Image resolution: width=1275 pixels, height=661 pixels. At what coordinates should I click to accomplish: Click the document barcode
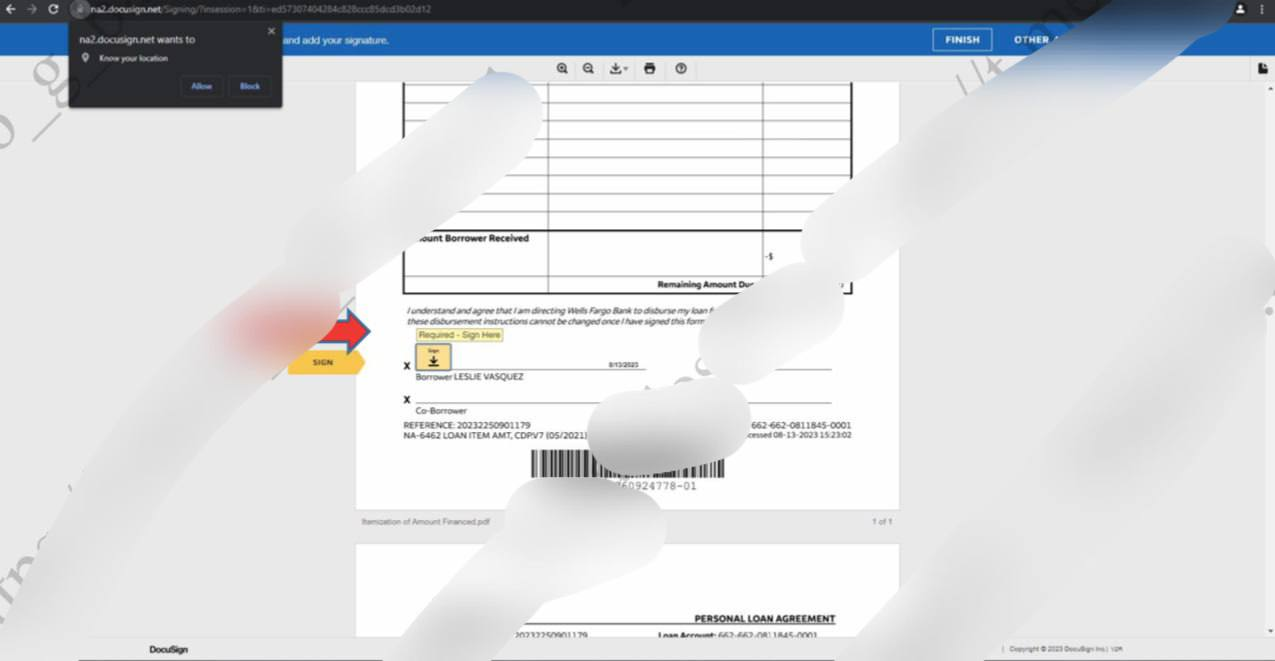point(627,464)
